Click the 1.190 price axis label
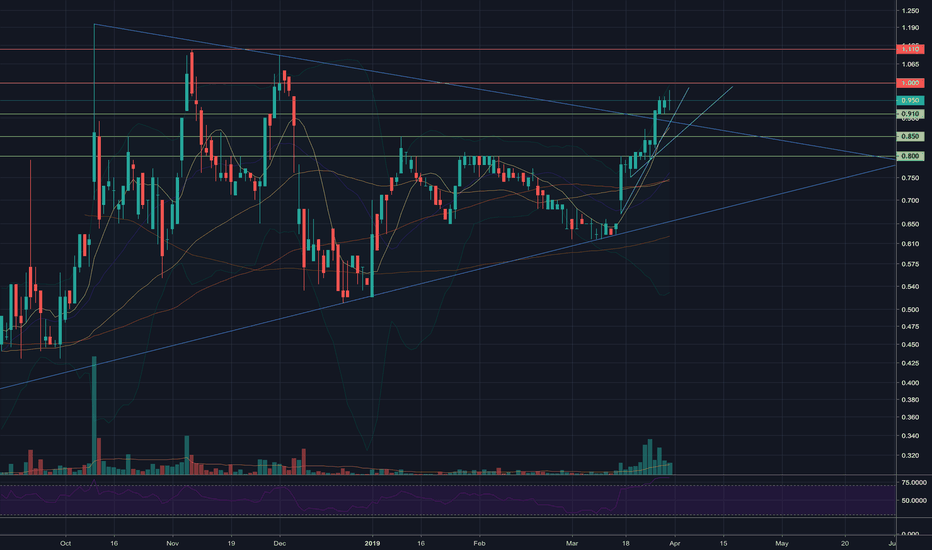Image resolution: width=932 pixels, height=550 pixels. point(910,28)
